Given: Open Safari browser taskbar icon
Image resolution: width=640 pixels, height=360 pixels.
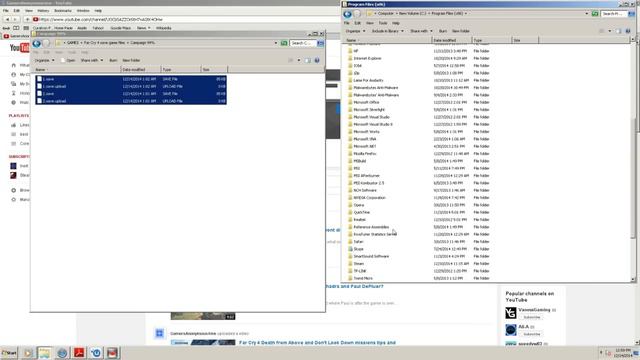Looking at the screenshot, I should 62,353.
